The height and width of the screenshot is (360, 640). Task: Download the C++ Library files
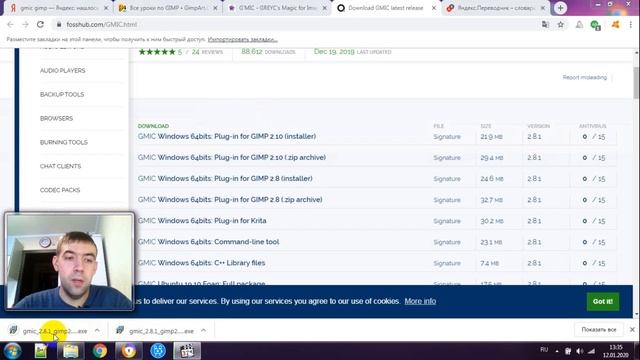click(202, 263)
